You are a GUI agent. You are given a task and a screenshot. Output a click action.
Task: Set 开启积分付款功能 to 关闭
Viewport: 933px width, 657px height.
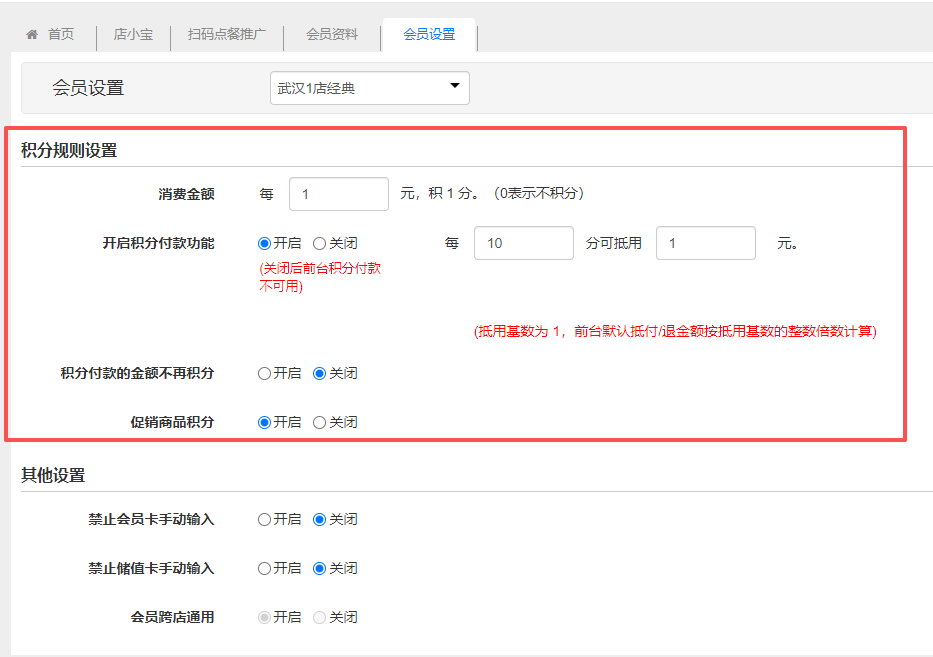(320, 243)
